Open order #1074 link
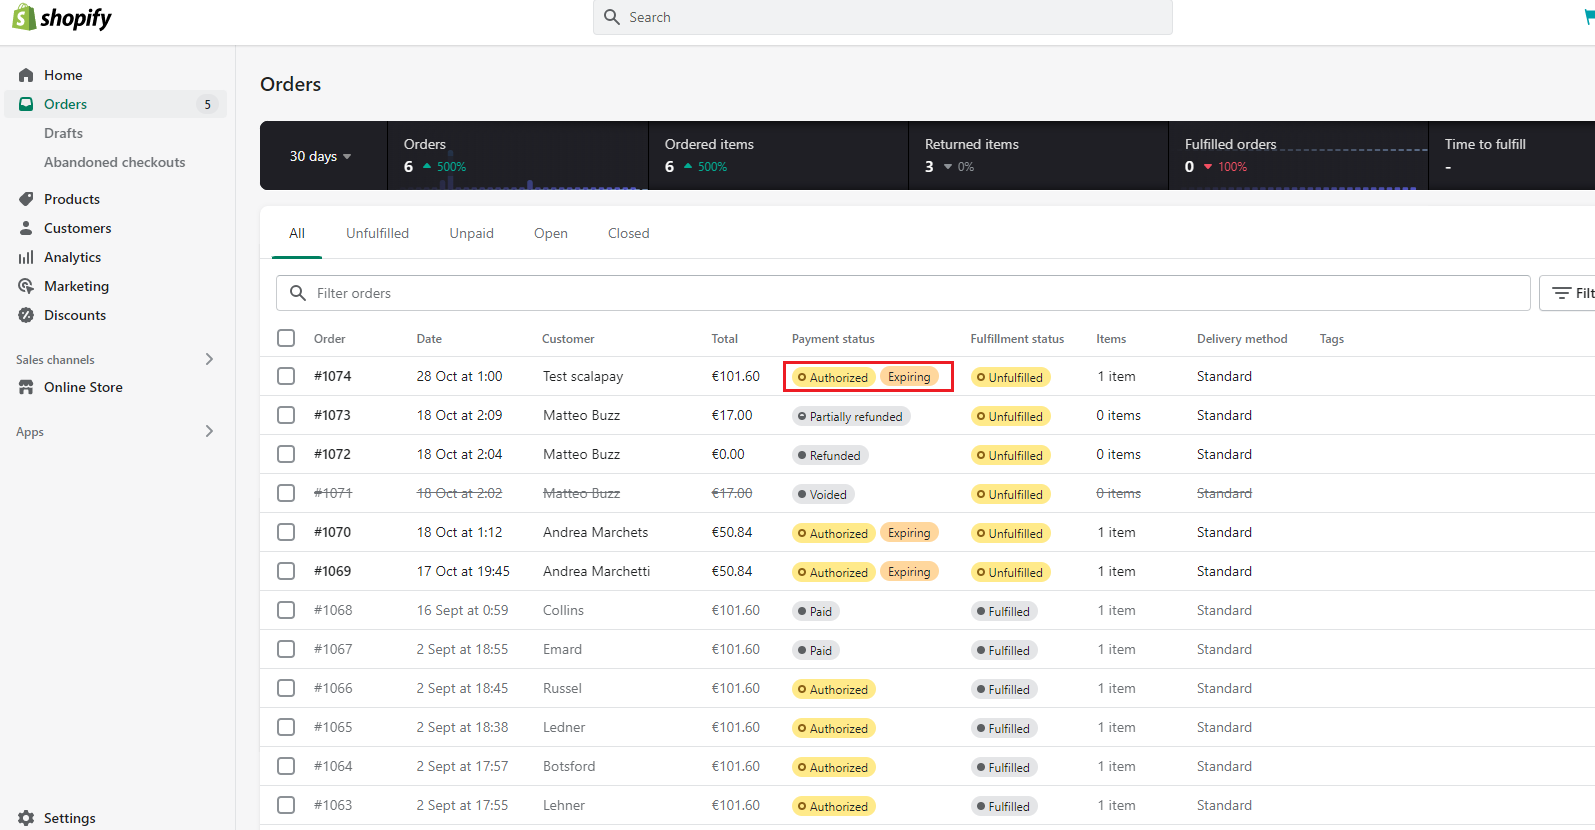The image size is (1595, 830). (332, 376)
